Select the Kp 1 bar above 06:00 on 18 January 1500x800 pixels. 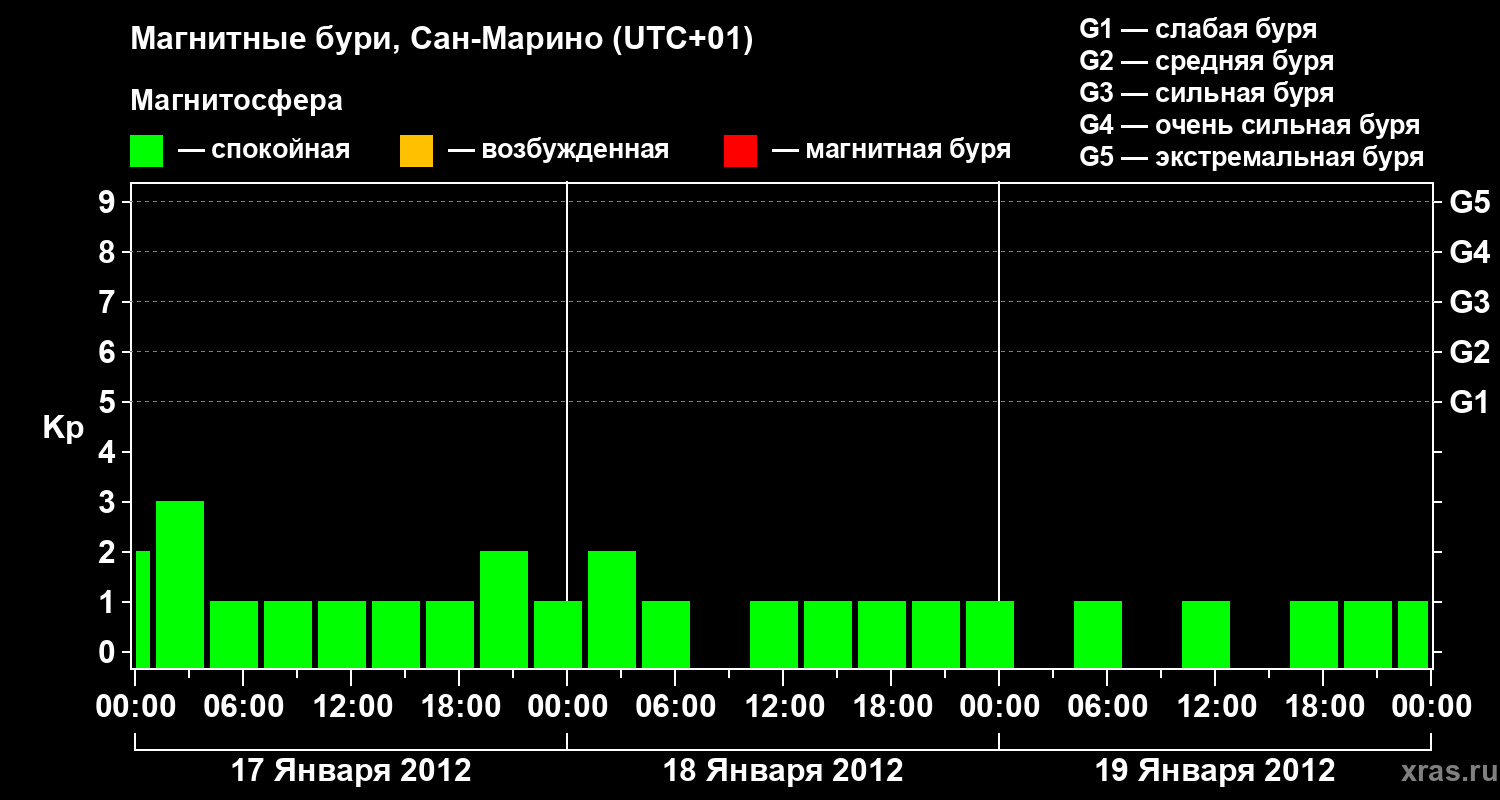pyautogui.click(x=666, y=634)
